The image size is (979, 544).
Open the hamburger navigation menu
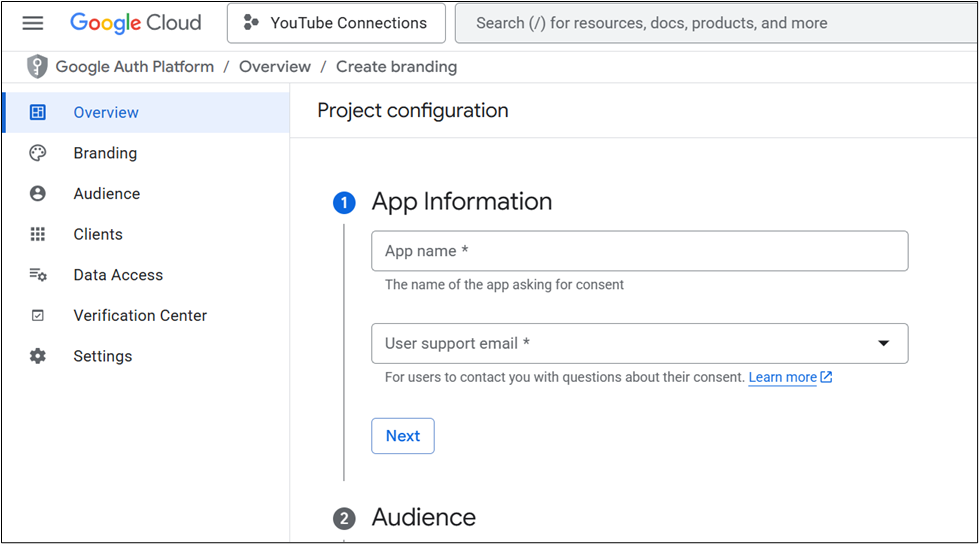tap(33, 23)
